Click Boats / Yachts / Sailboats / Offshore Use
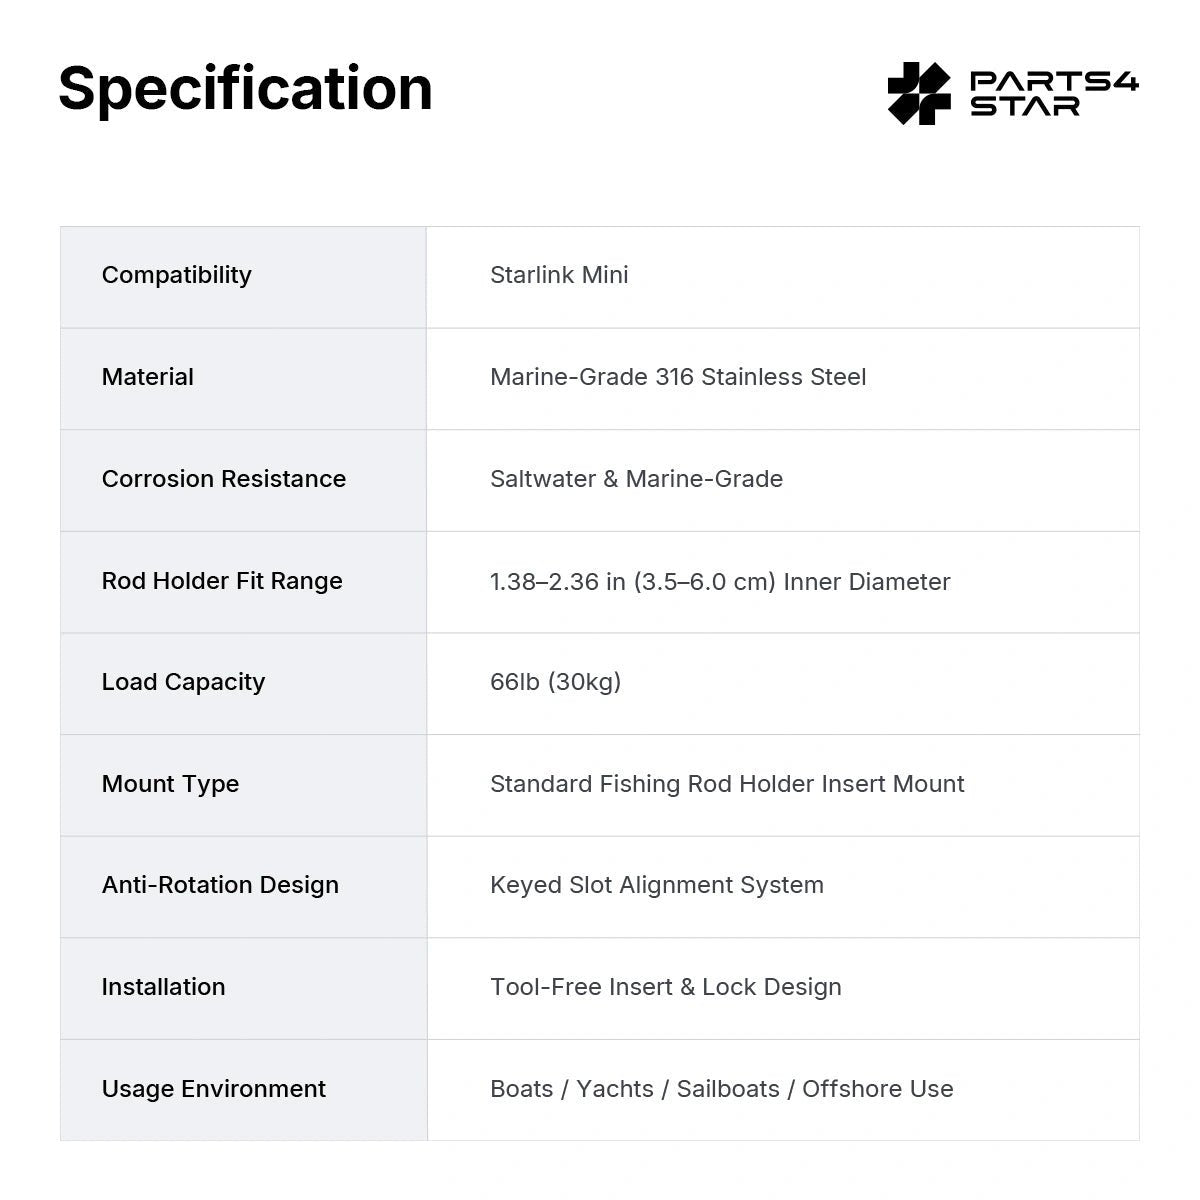The width and height of the screenshot is (1200, 1200). coord(722,1089)
